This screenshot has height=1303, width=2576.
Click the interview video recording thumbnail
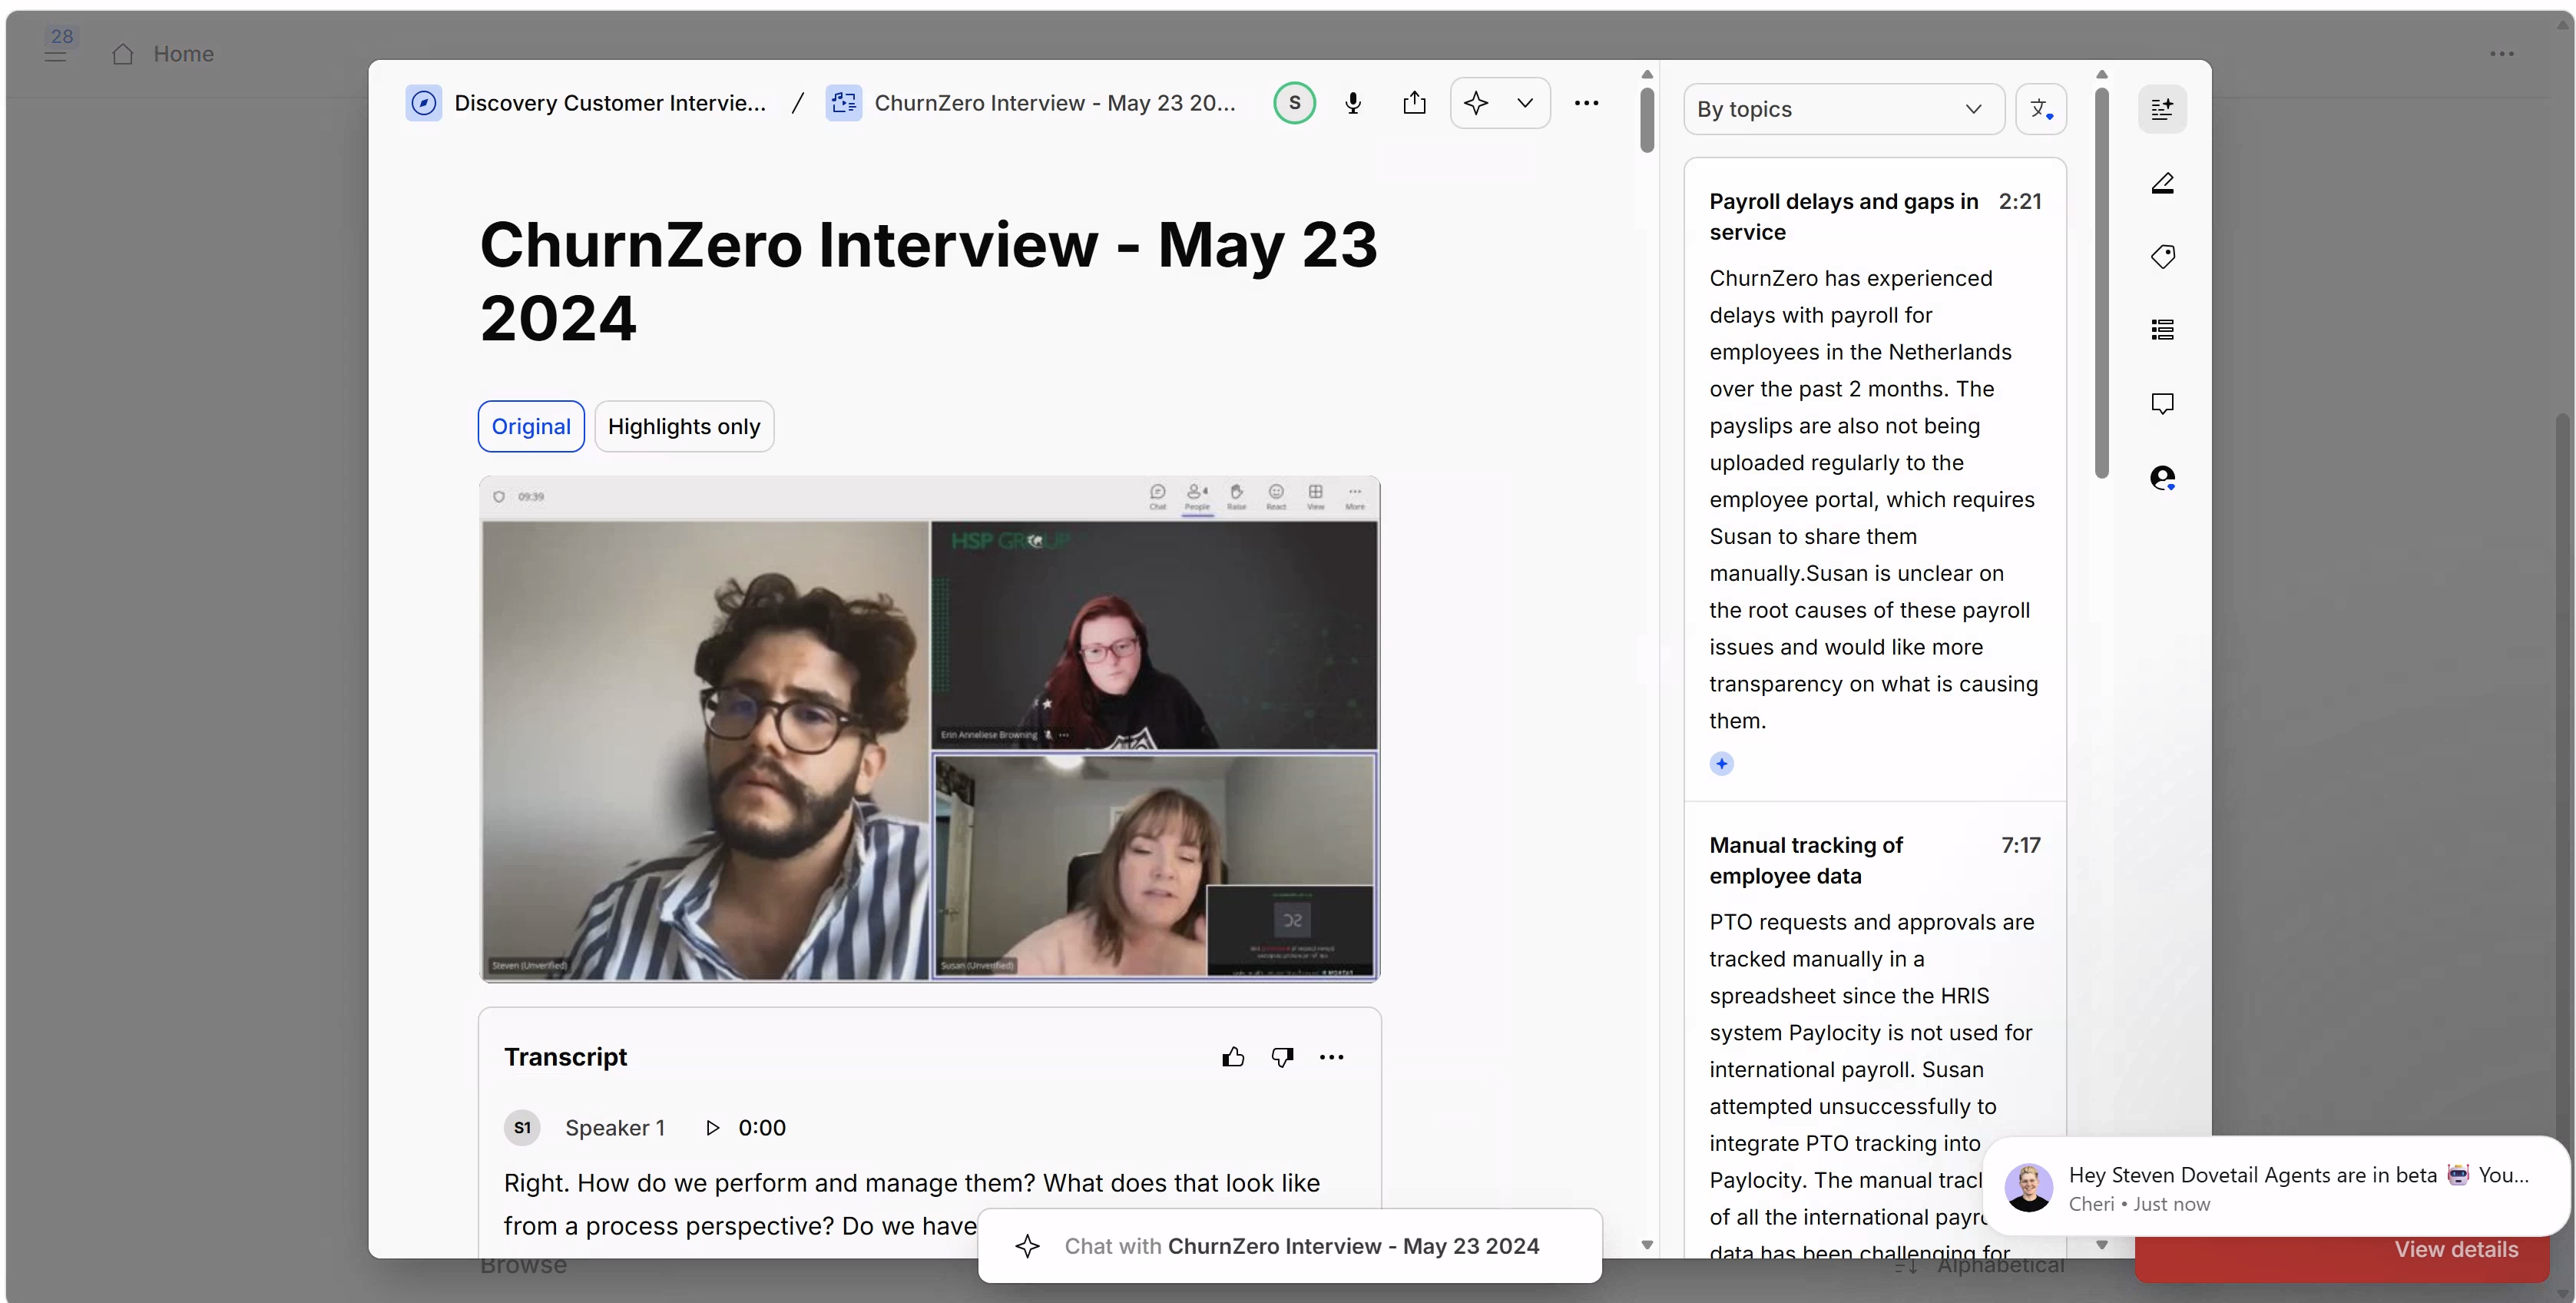point(929,729)
